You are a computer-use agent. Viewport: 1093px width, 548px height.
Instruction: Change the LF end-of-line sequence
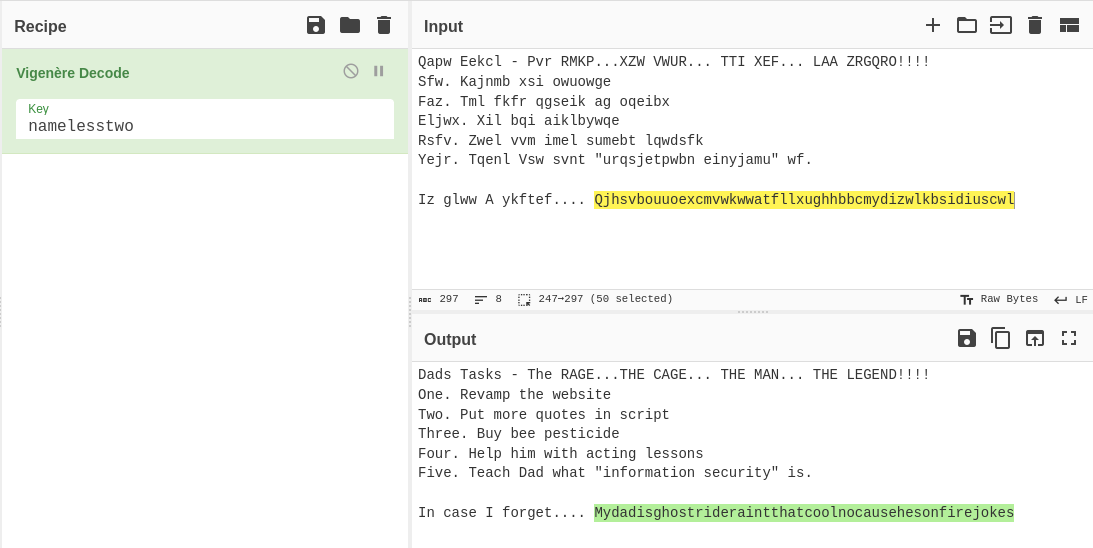[1071, 299]
